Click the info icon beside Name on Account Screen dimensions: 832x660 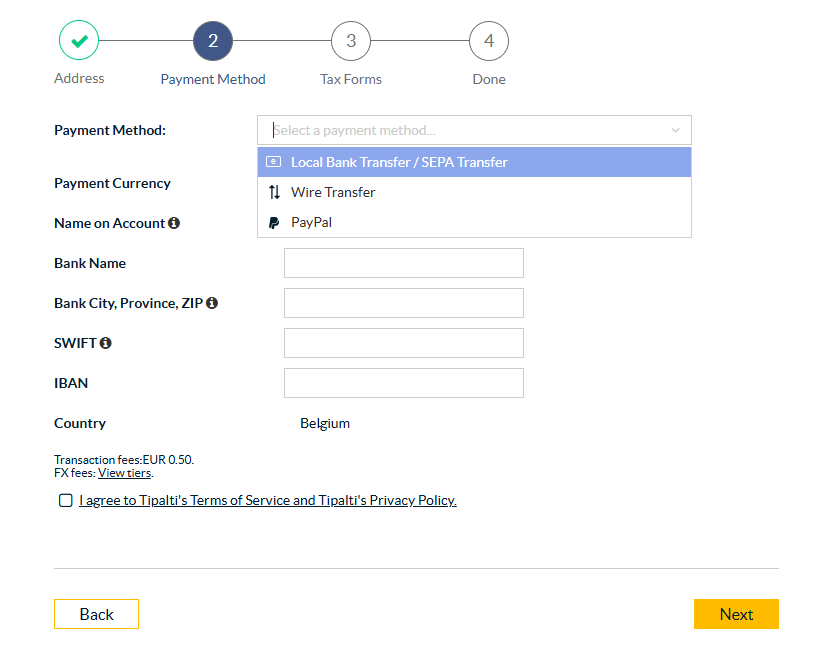coord(174,223)
